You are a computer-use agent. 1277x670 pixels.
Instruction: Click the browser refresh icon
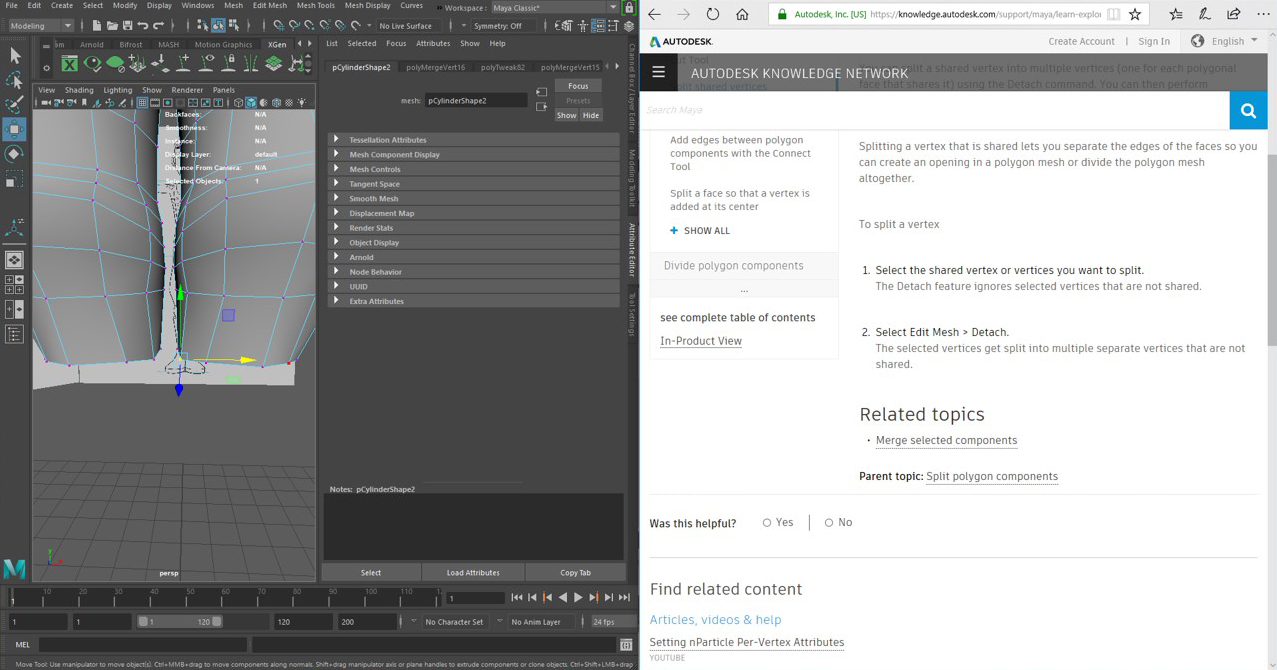[712, 14]
